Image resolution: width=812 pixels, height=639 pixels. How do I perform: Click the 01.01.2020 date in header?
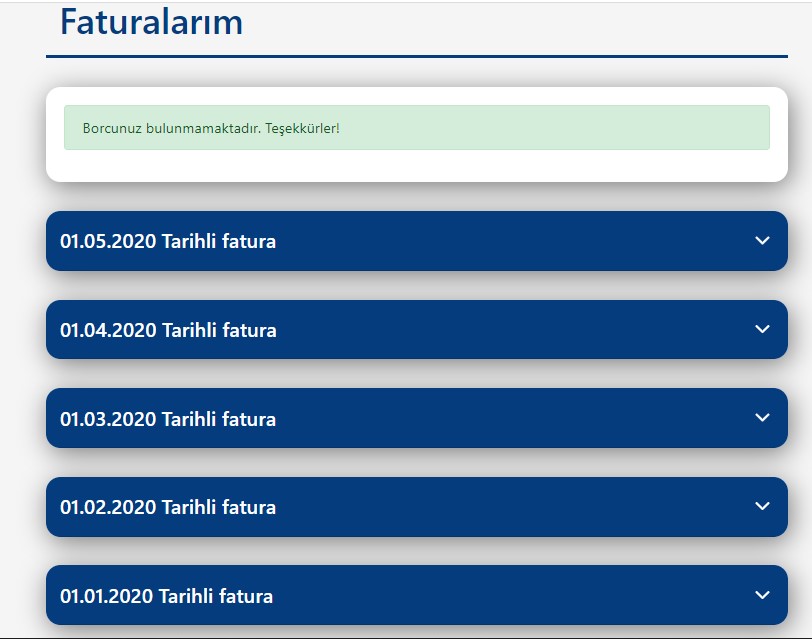(x=107, y=596)
